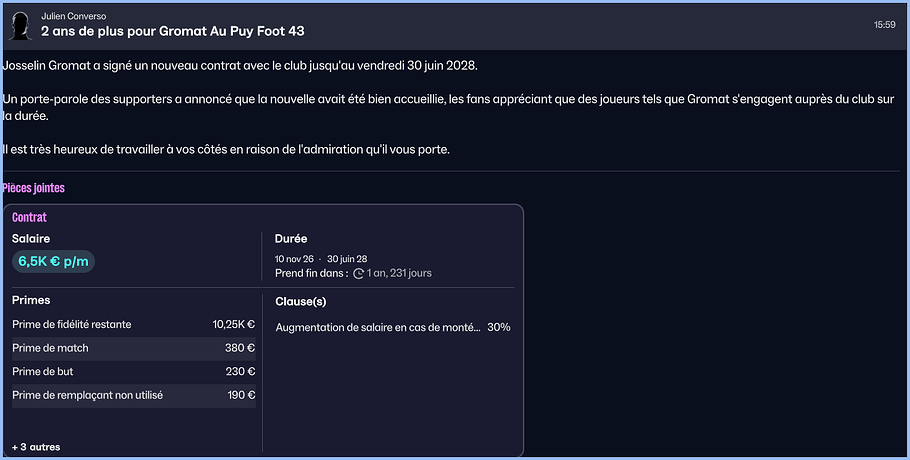Click the 'Primes' section header

[31, 300]
